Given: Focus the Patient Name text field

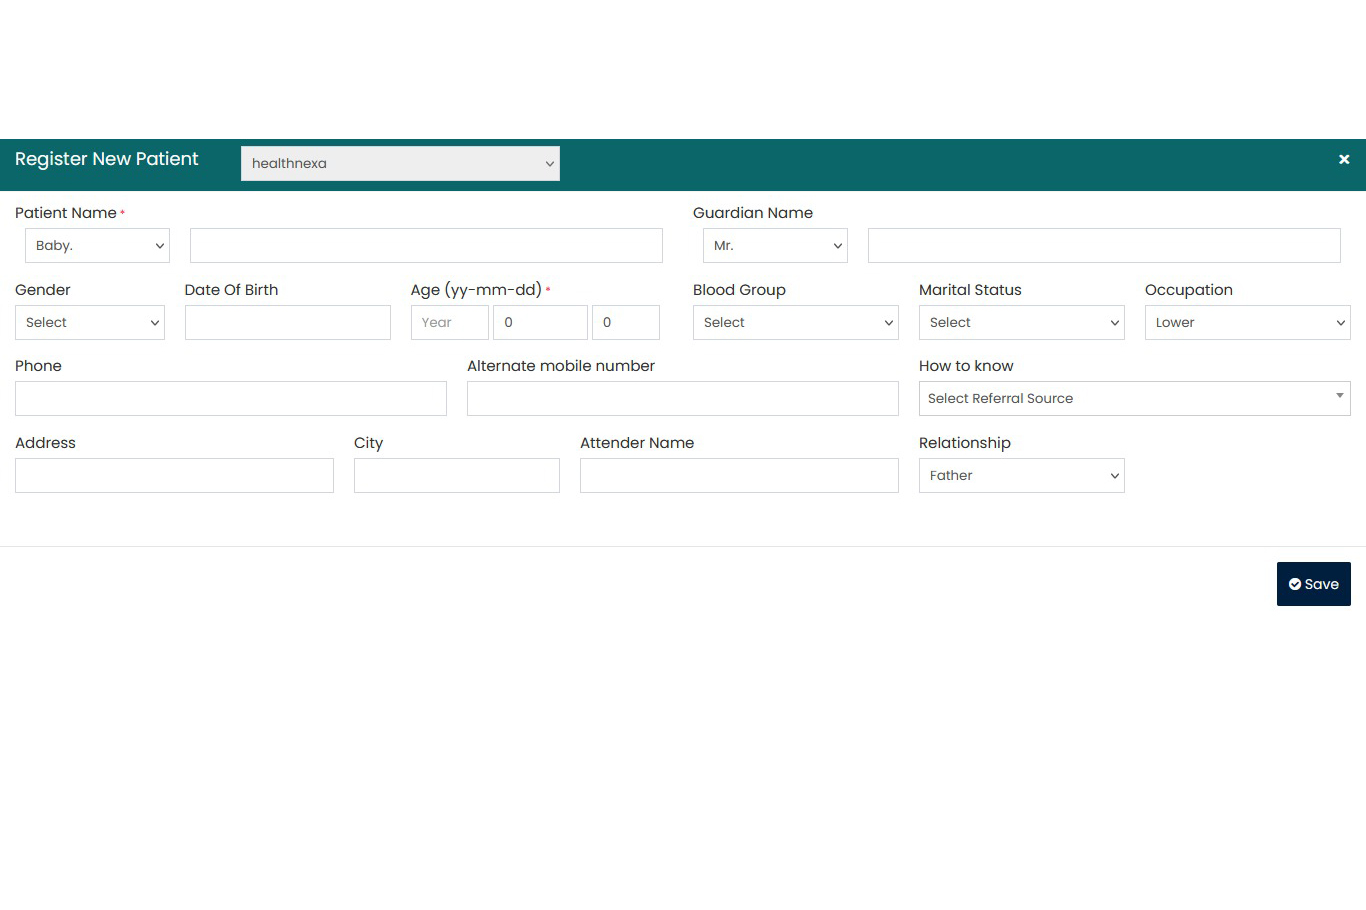Looking at the screenshot, I should 426,245.
